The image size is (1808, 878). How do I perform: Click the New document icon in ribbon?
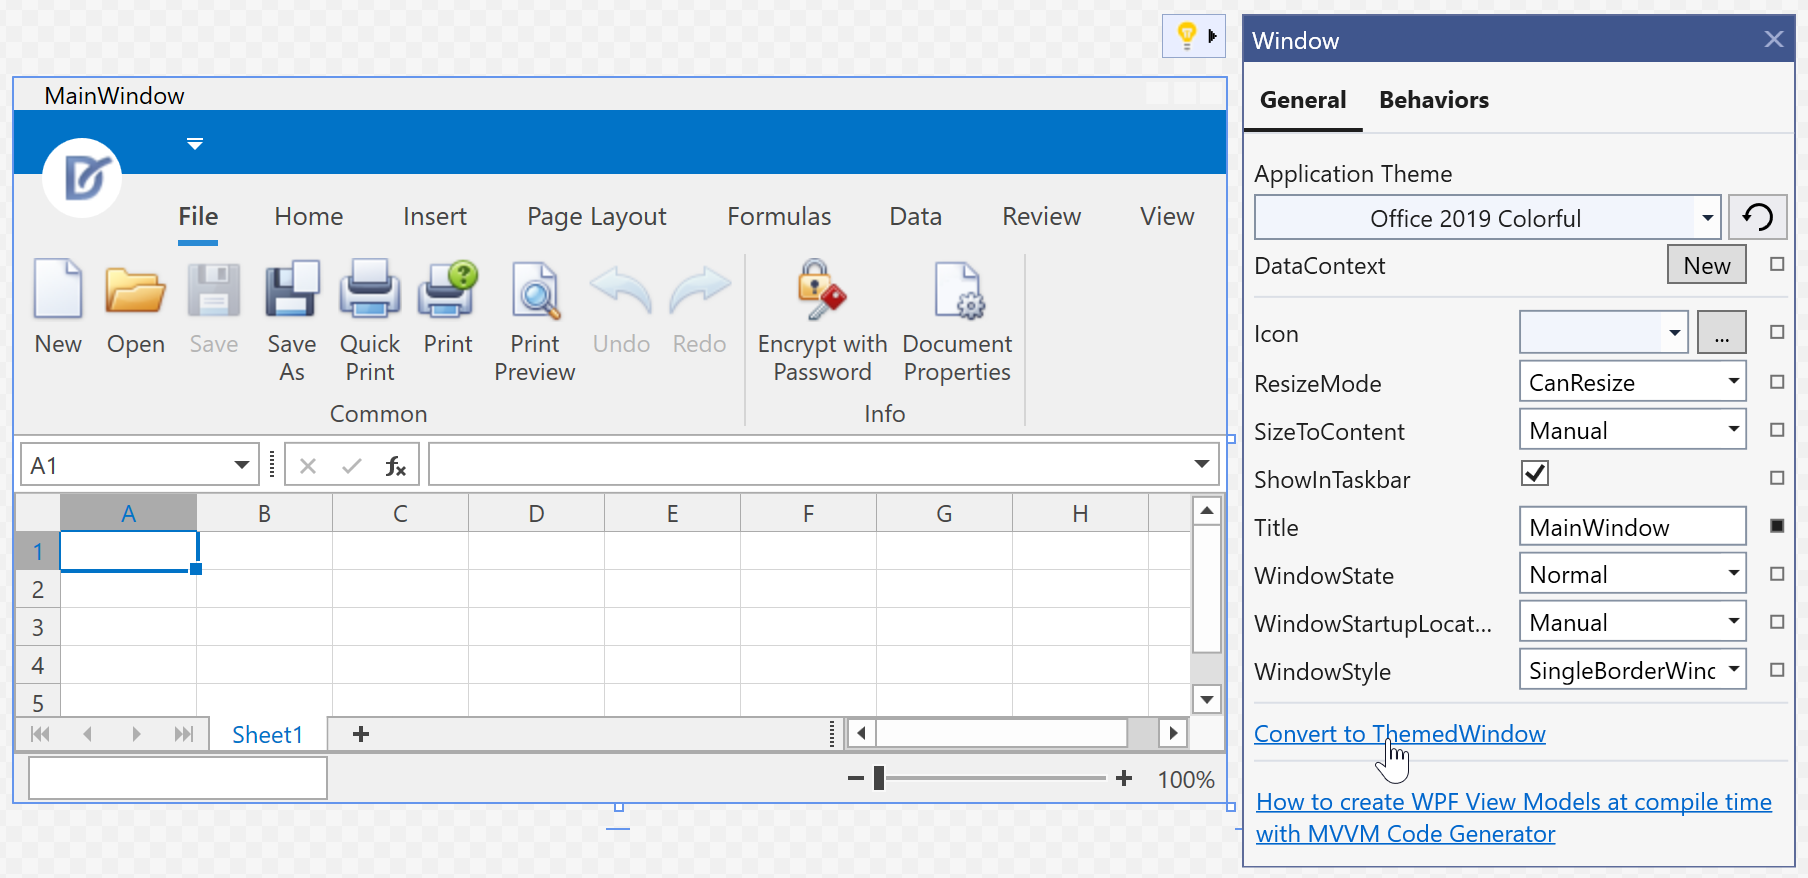click(58, 290)
